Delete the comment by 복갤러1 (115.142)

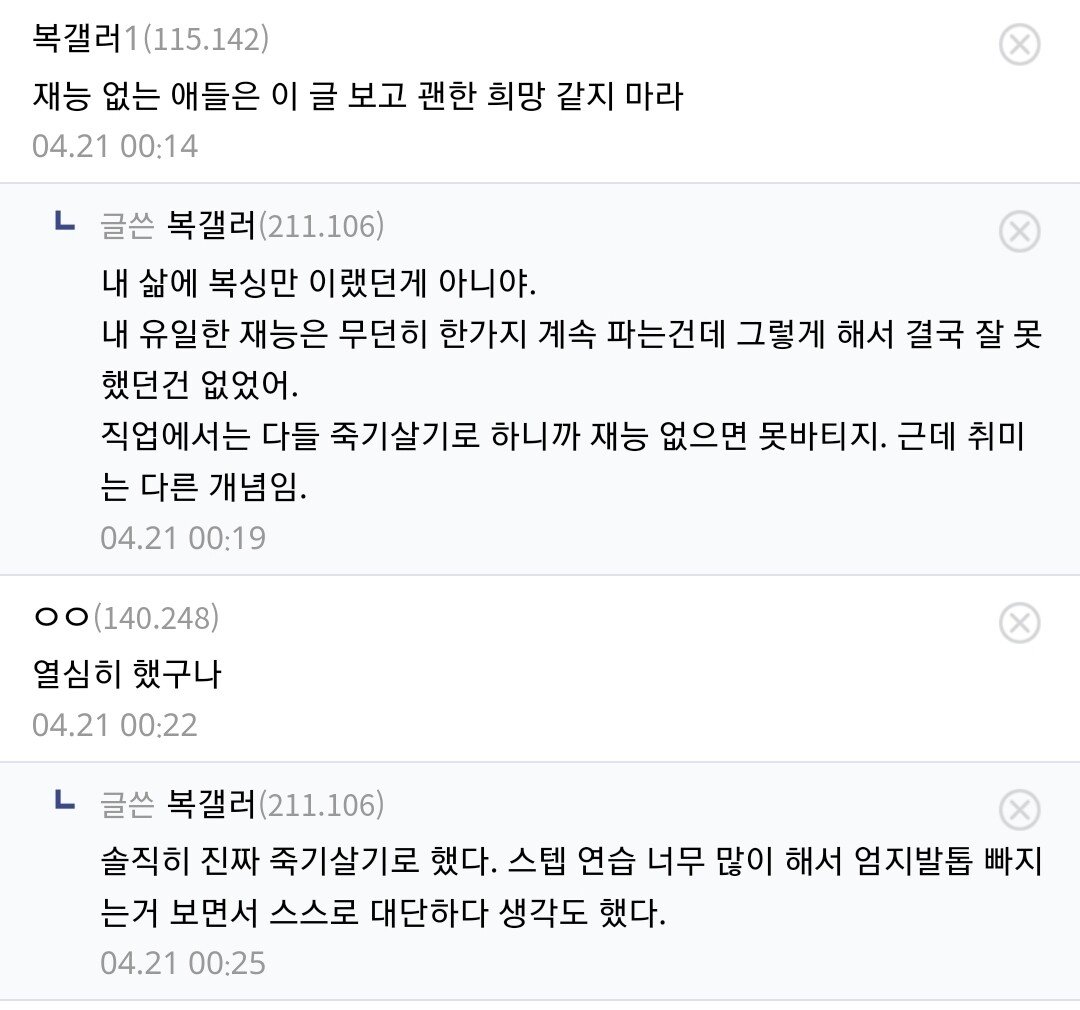click(x=1019, y=45)
